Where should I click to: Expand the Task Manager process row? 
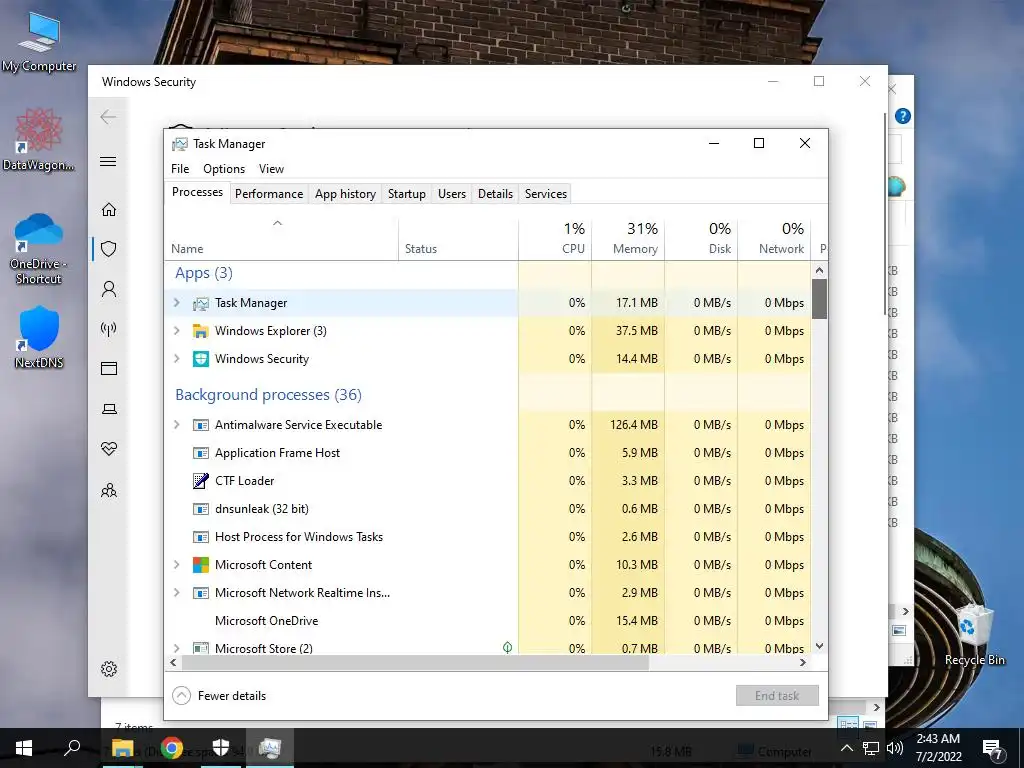(x=176, y=303)
